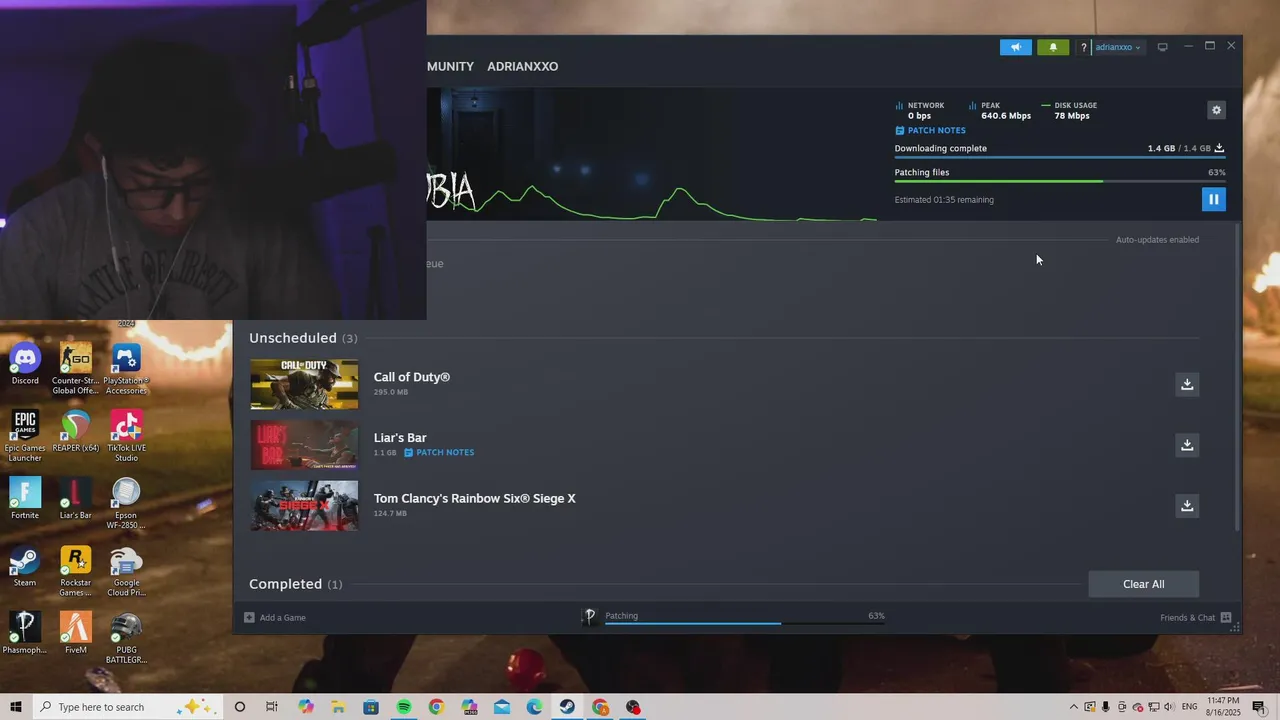This screenshot has height=720, width=1280.
Task: Download the Call of Duty update
Action: click(x=1187, y=384)
